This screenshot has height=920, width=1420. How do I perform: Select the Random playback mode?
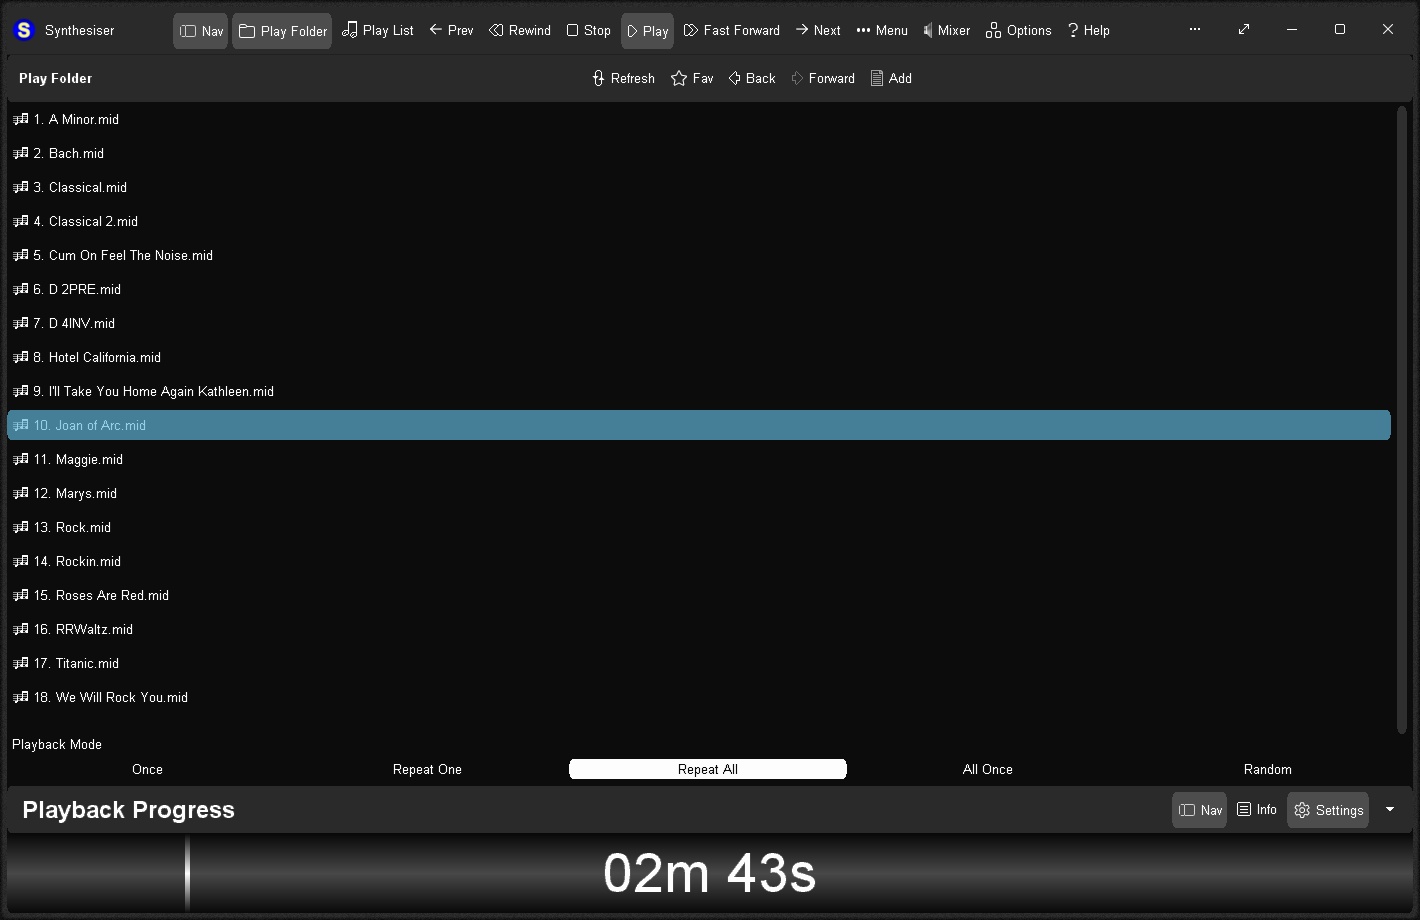click(x=1267, y=769)
